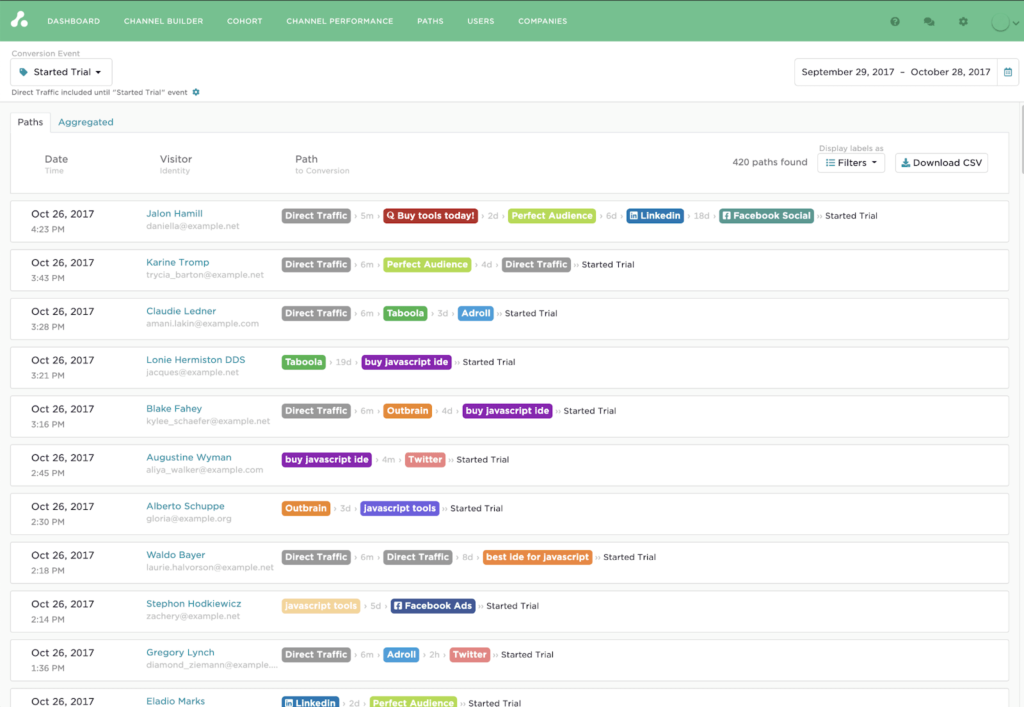Switch to the Aggregated tab

tap(85, 121)
